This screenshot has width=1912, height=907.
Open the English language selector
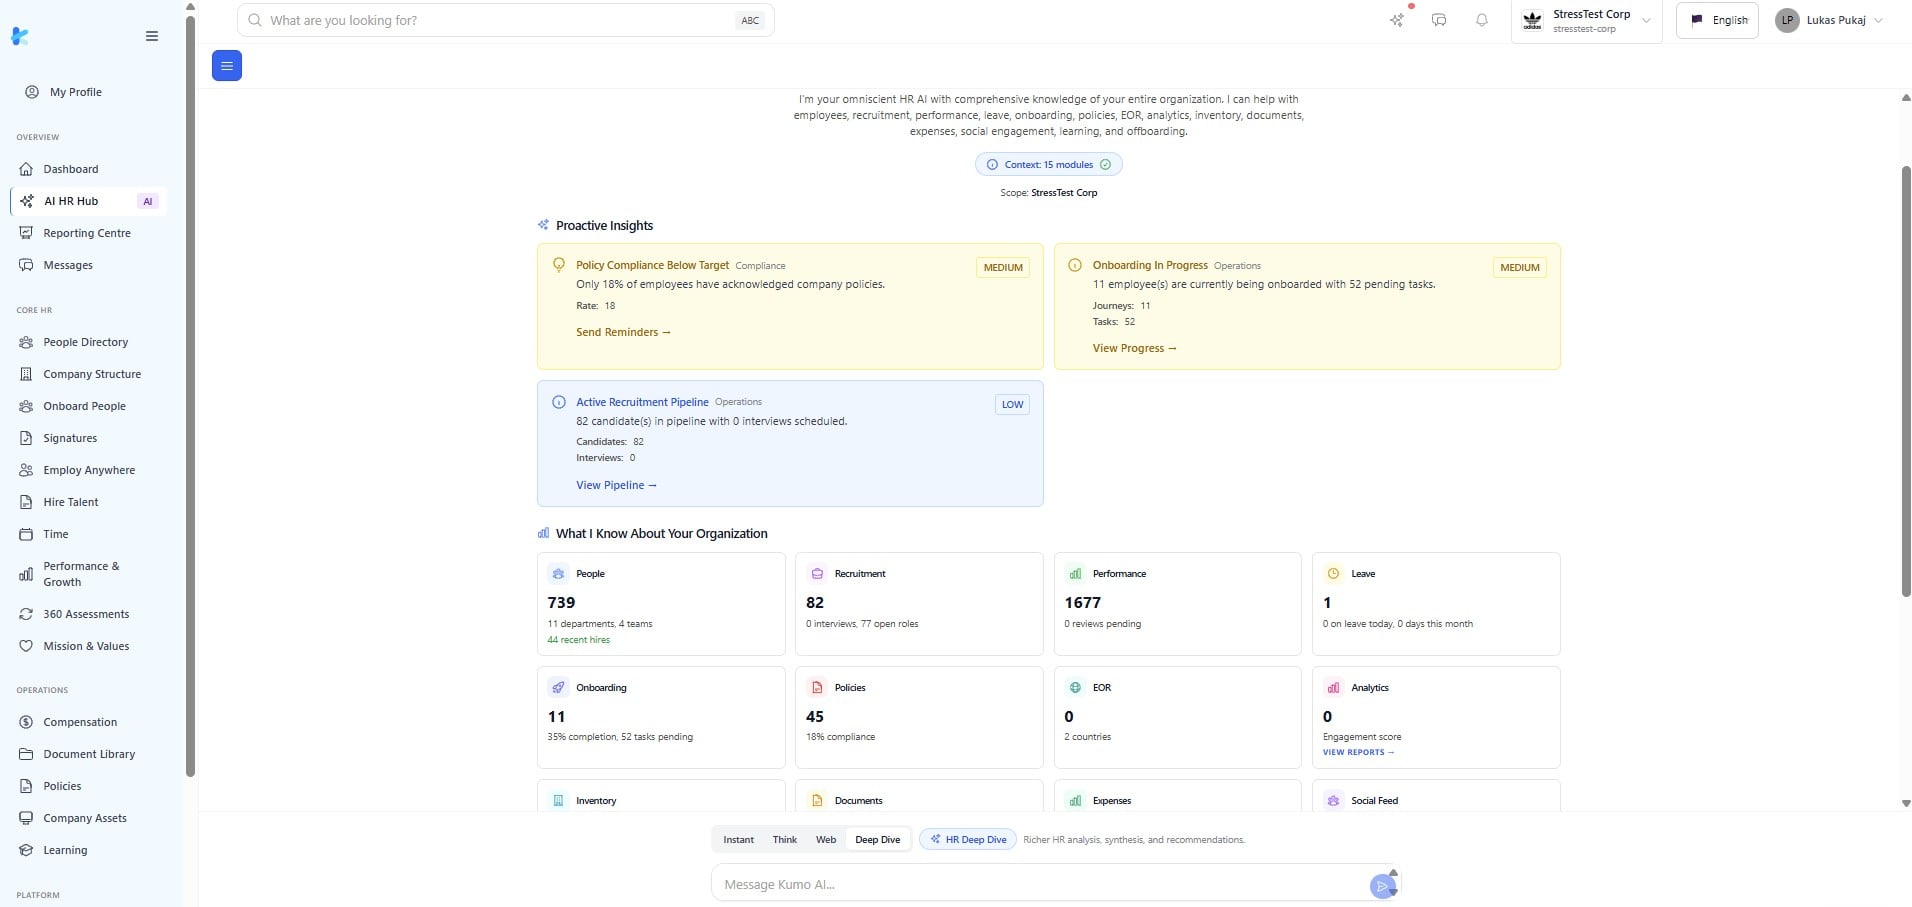[1717, 20]
